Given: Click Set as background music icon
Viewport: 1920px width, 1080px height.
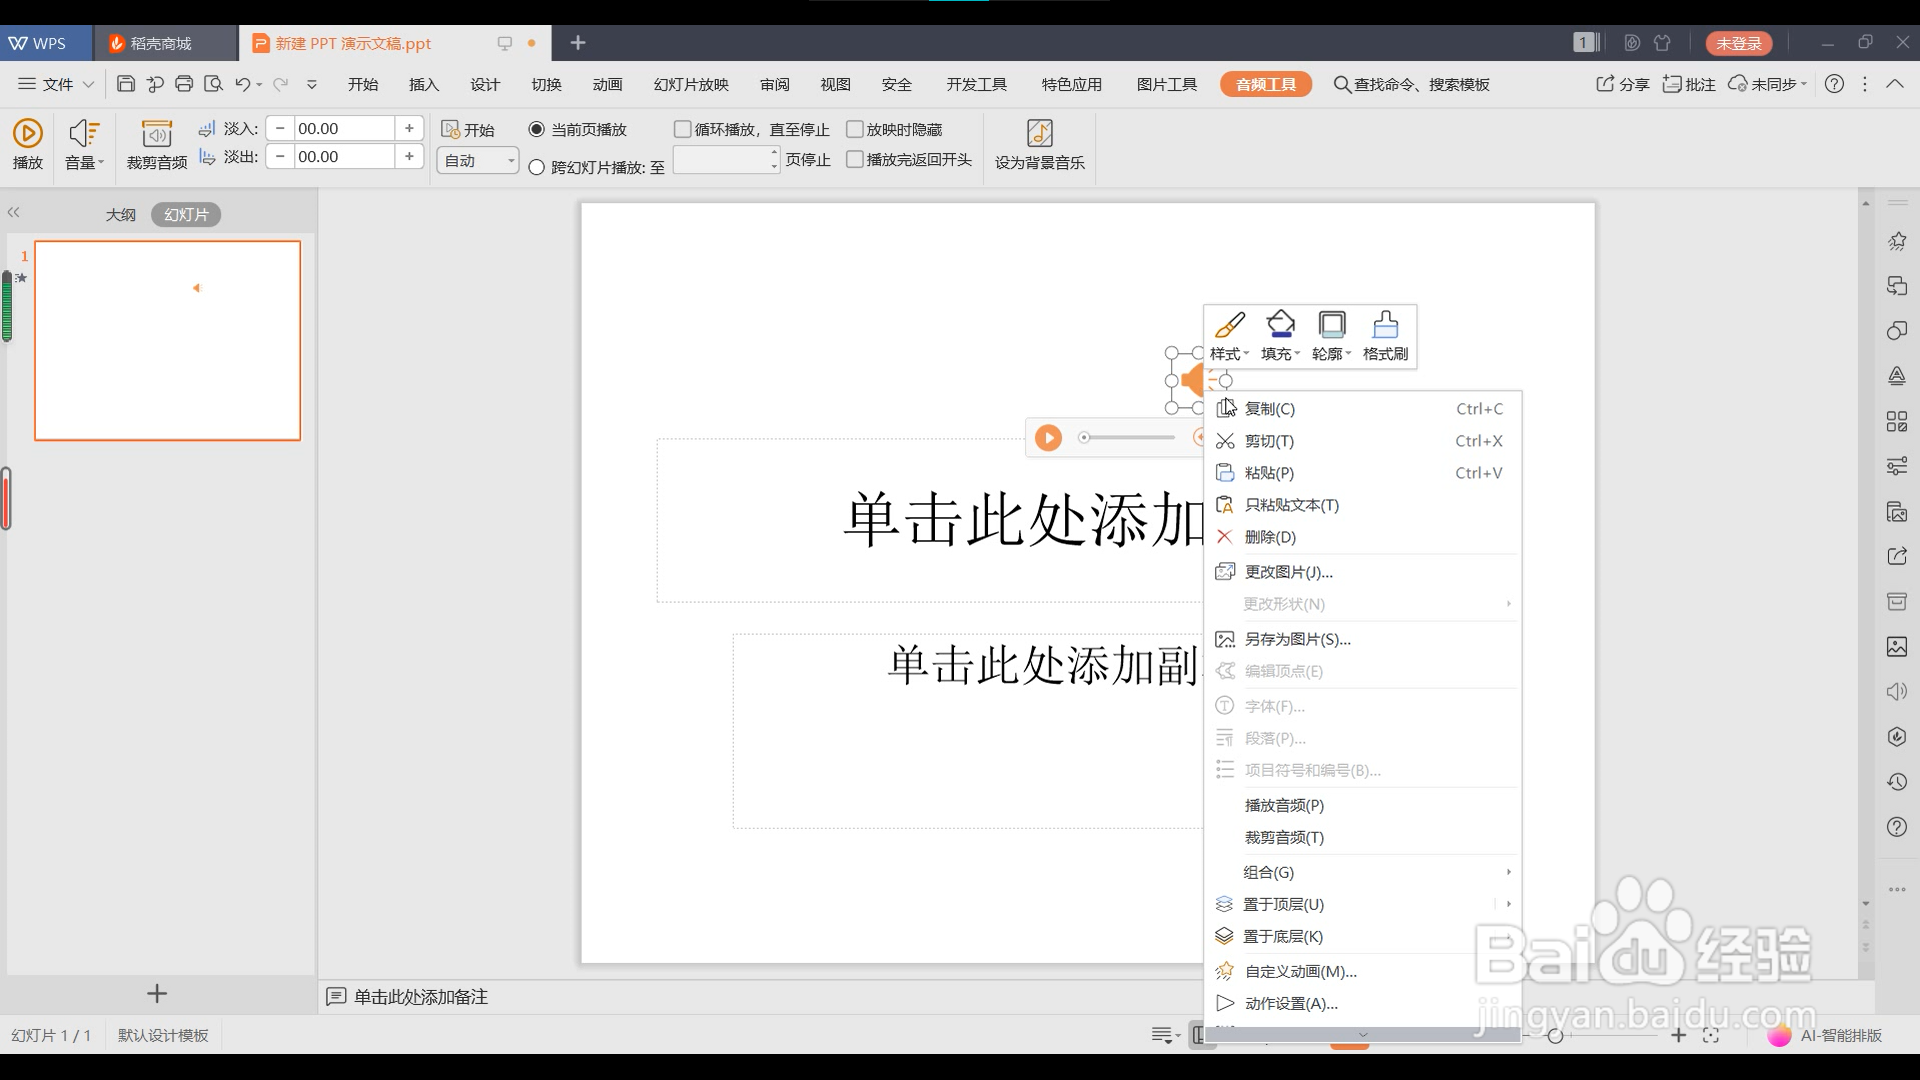Looking at the screenshot, I should click(x=1040, y=133).
